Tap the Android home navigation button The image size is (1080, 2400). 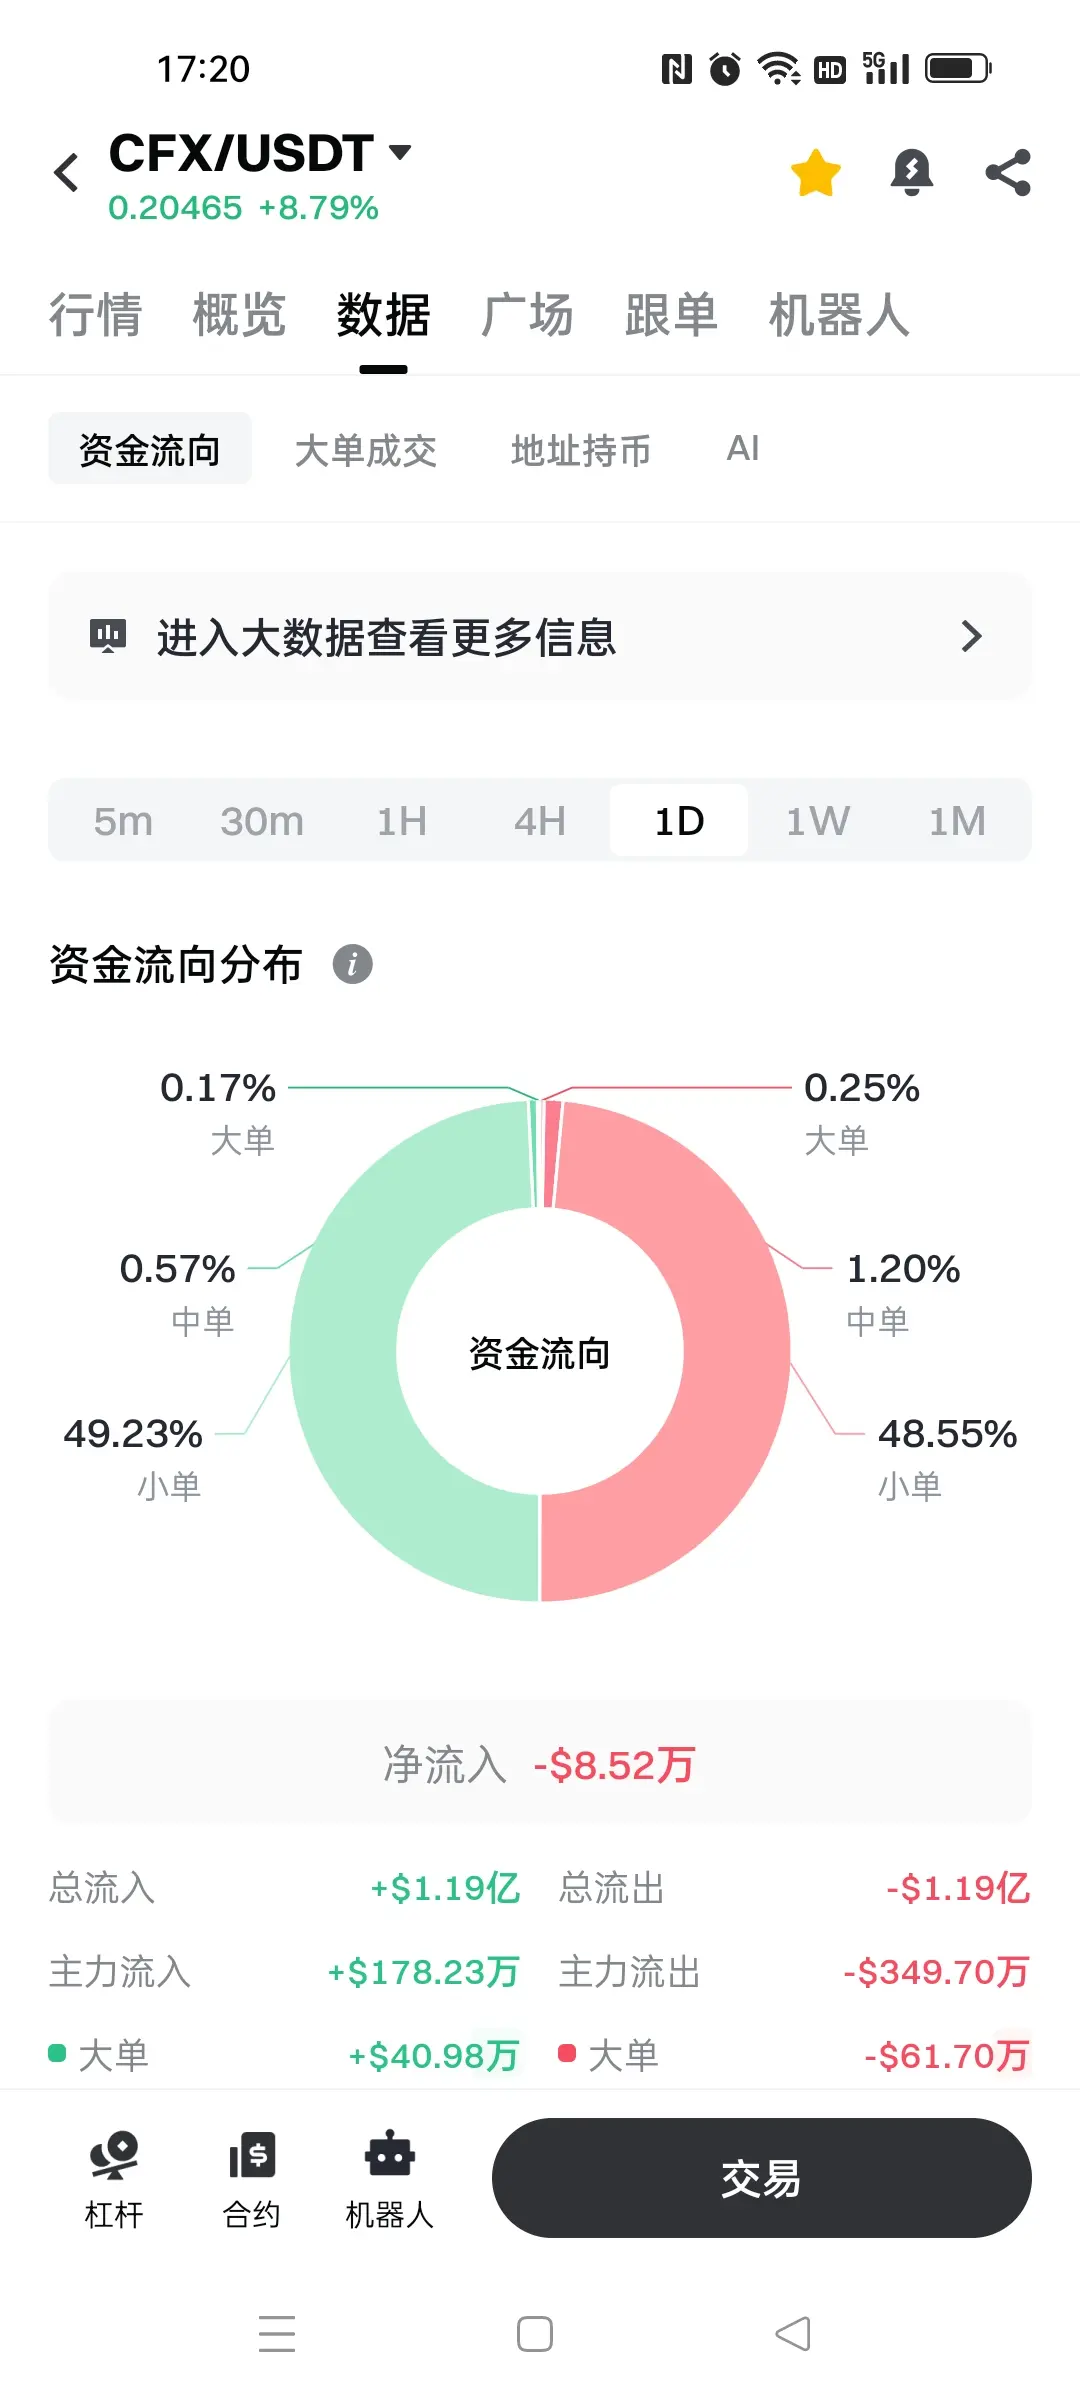coord(535,2334)
